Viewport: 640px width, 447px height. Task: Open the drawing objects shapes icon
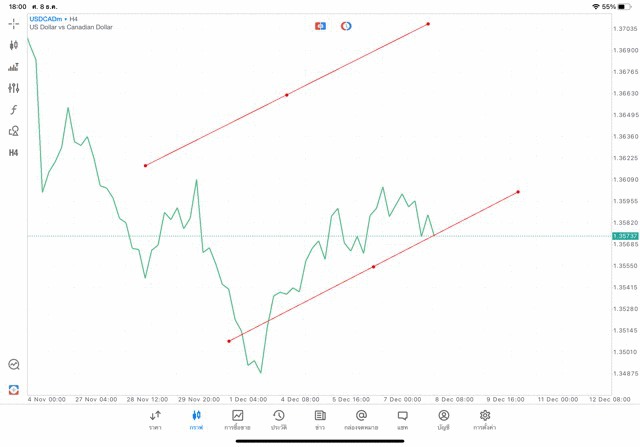14,131
